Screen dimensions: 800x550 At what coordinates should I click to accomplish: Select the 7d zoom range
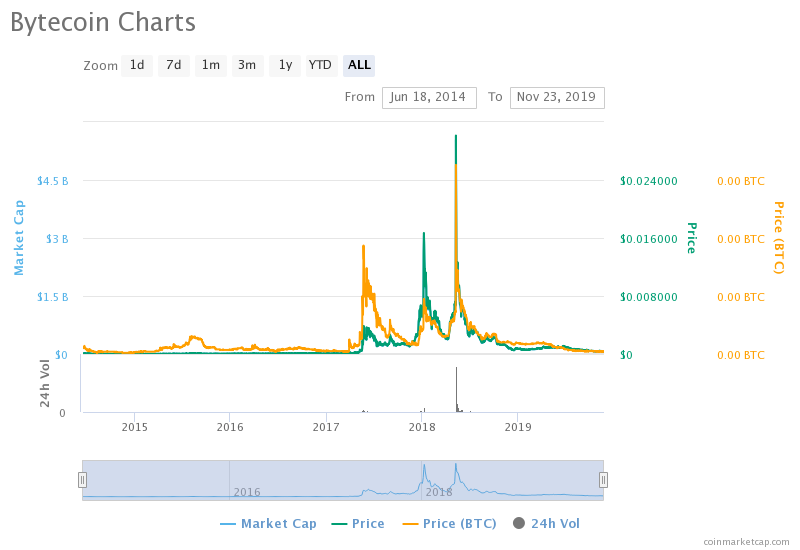(x=173, y=65)
